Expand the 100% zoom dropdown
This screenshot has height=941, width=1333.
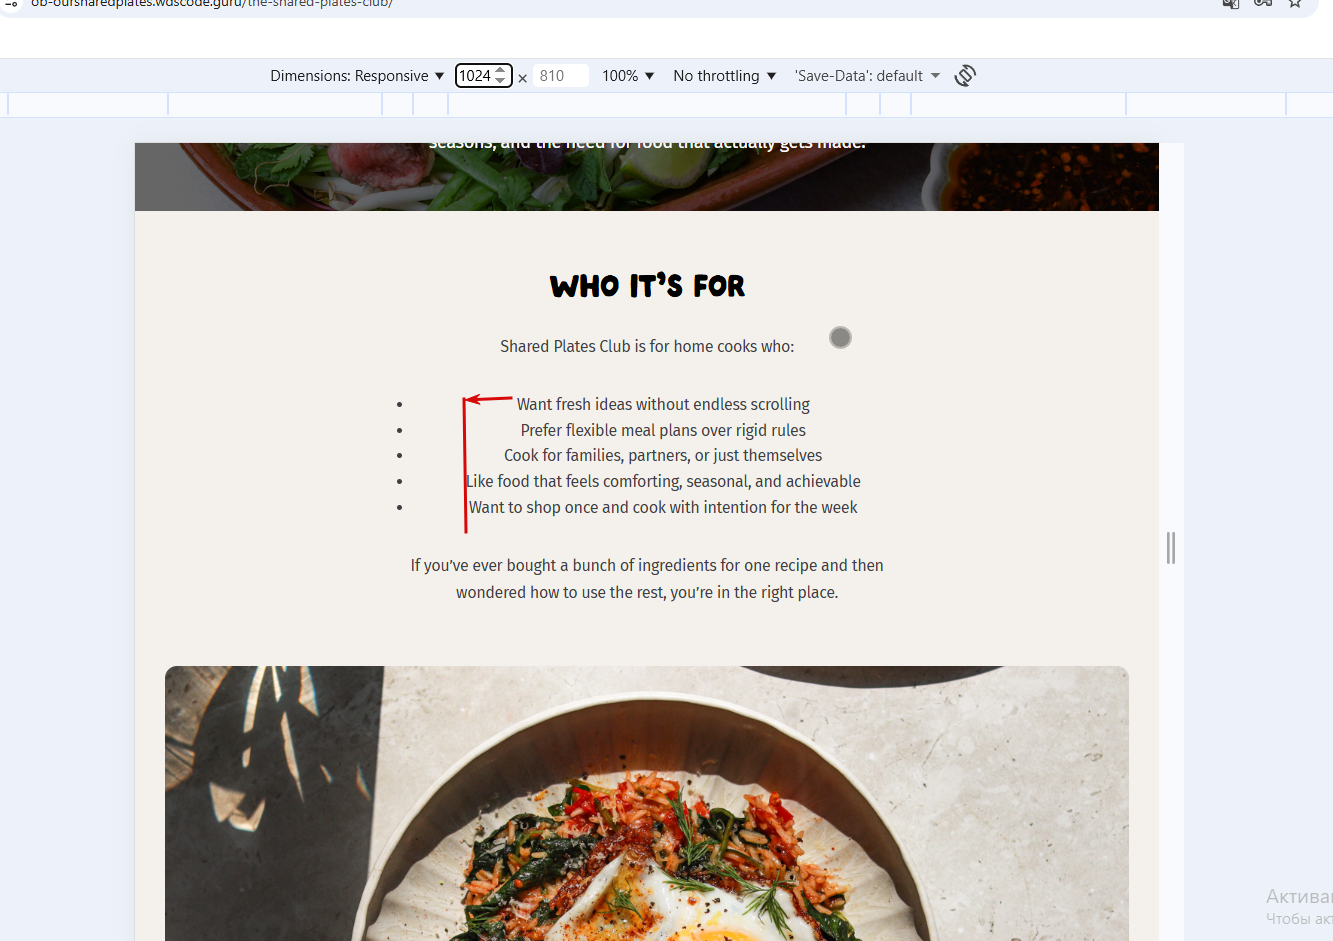coord(628,76)
